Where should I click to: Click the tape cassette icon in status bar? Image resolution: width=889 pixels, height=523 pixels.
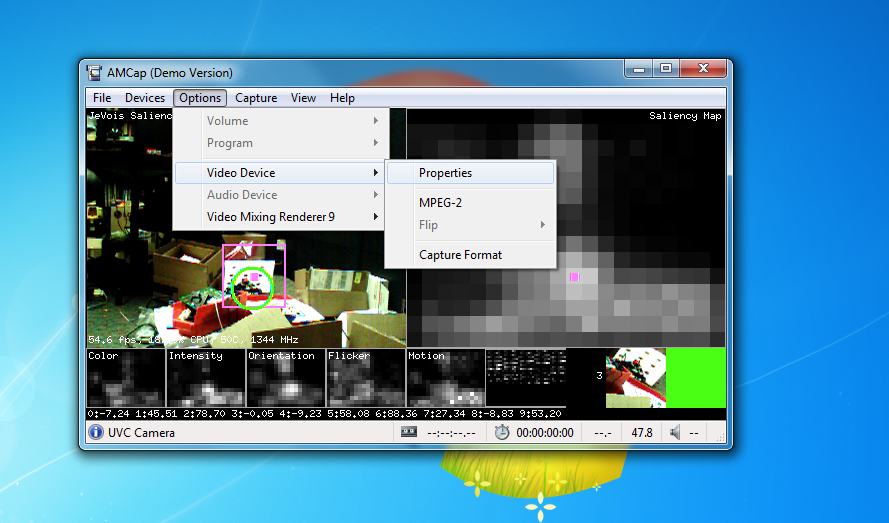(x=409, y=432)
